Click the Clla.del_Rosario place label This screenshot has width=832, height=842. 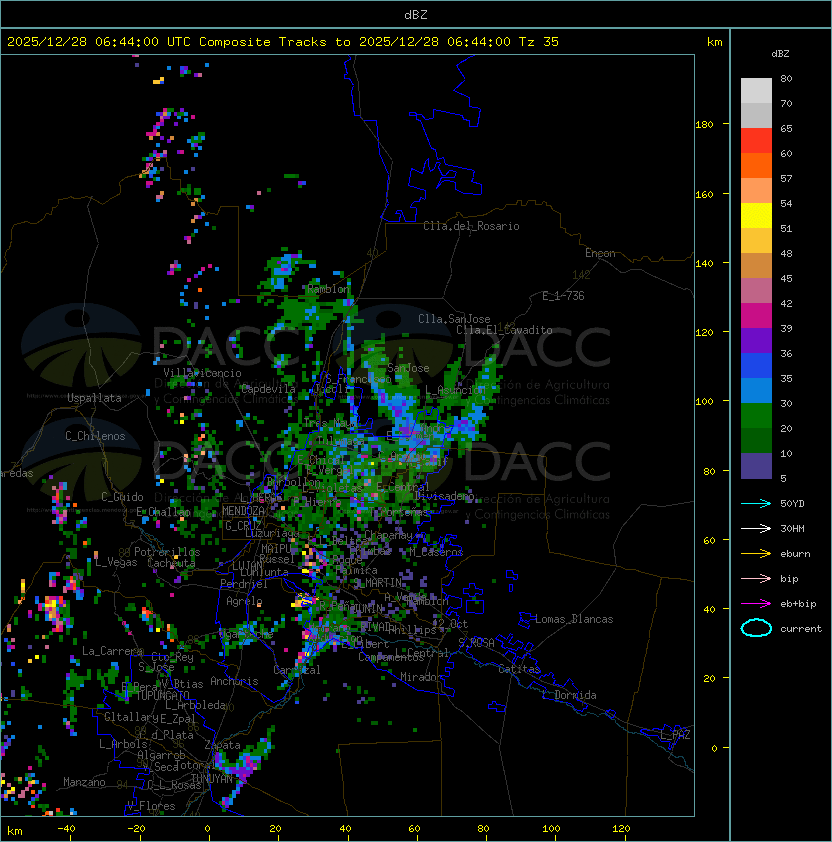pyautogui.click(x=471, y=226)
